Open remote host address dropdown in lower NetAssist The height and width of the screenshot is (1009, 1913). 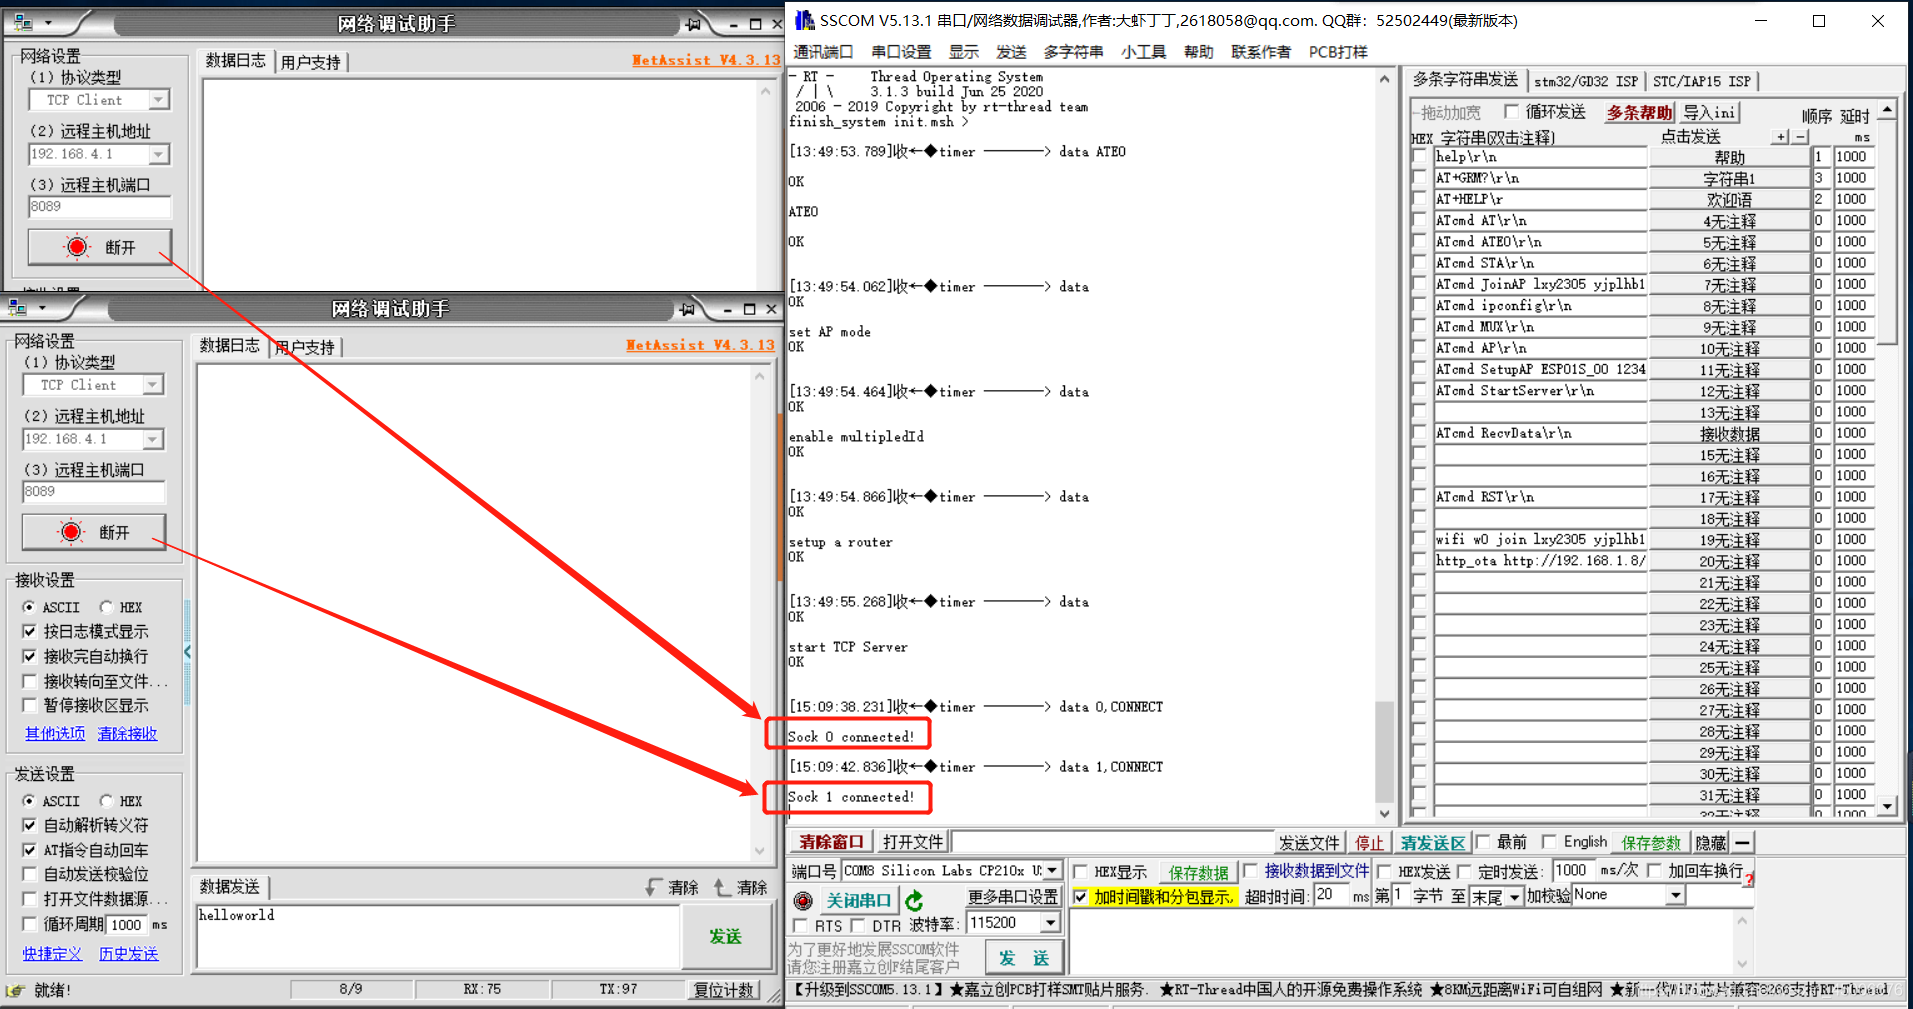[153, 439]
